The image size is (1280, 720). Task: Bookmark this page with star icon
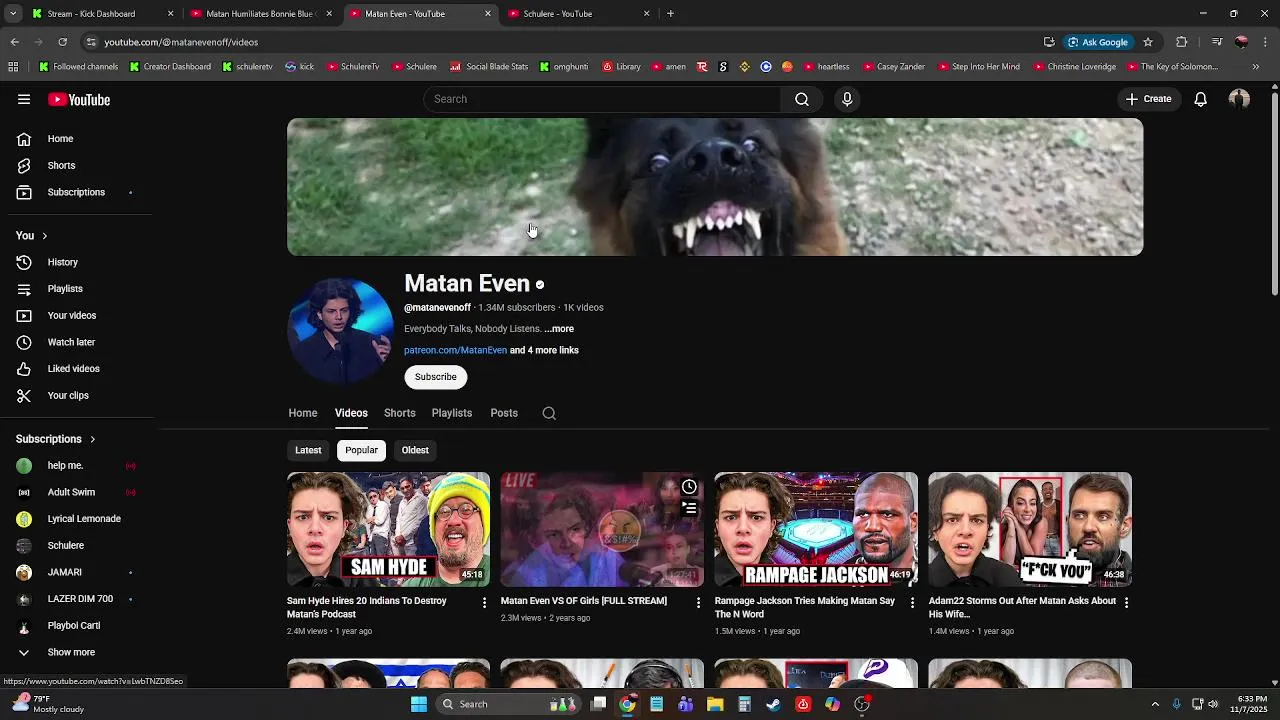click(x=1148, y=42)
